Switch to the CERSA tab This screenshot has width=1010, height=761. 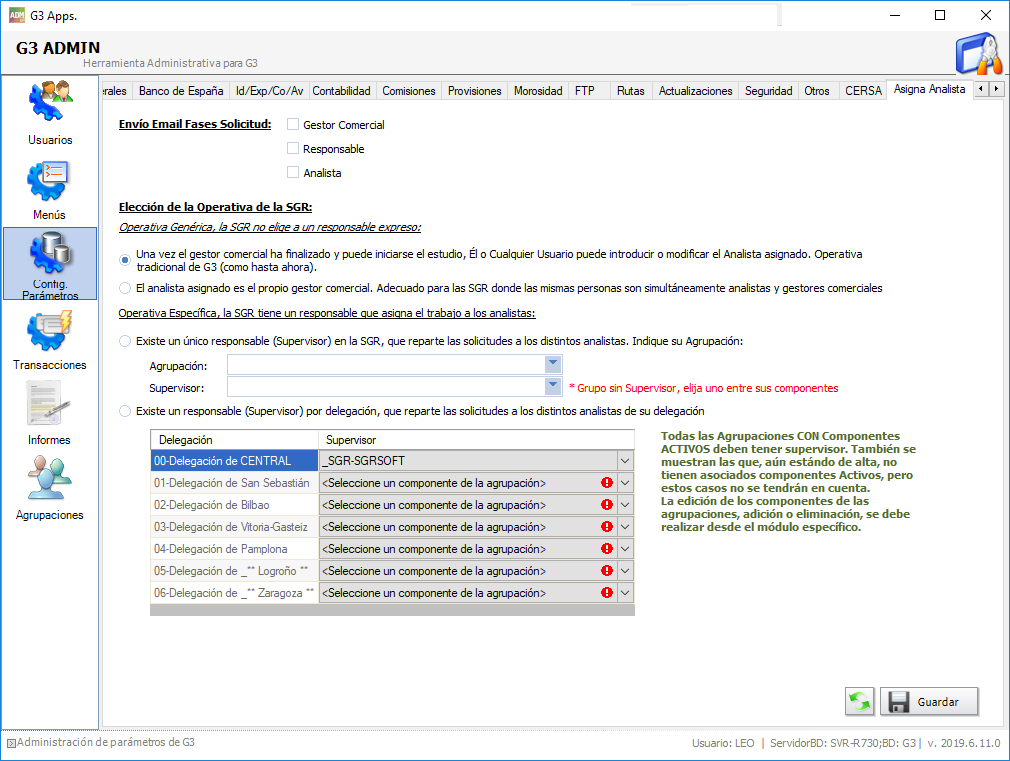(863, 91)
